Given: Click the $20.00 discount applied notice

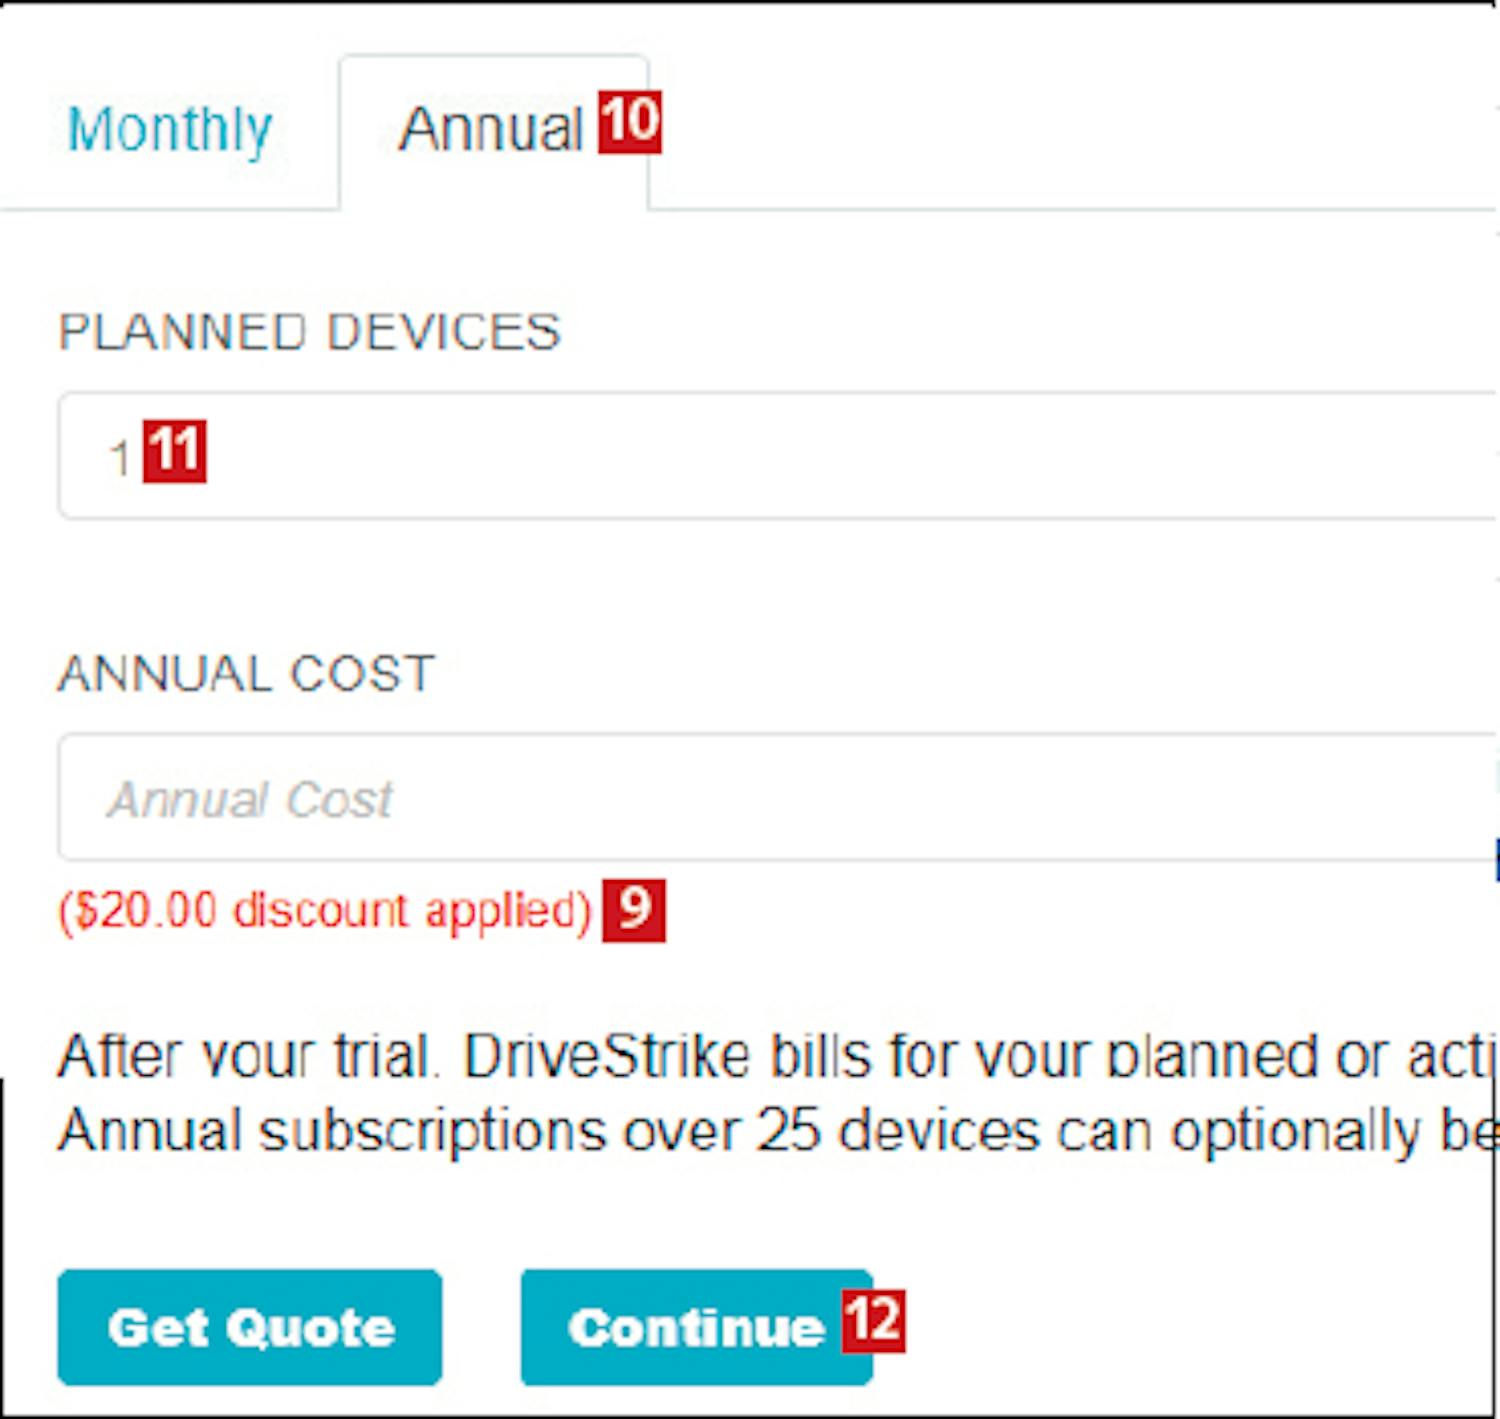Looking at the screenshot, I should [x=325, y=911].
